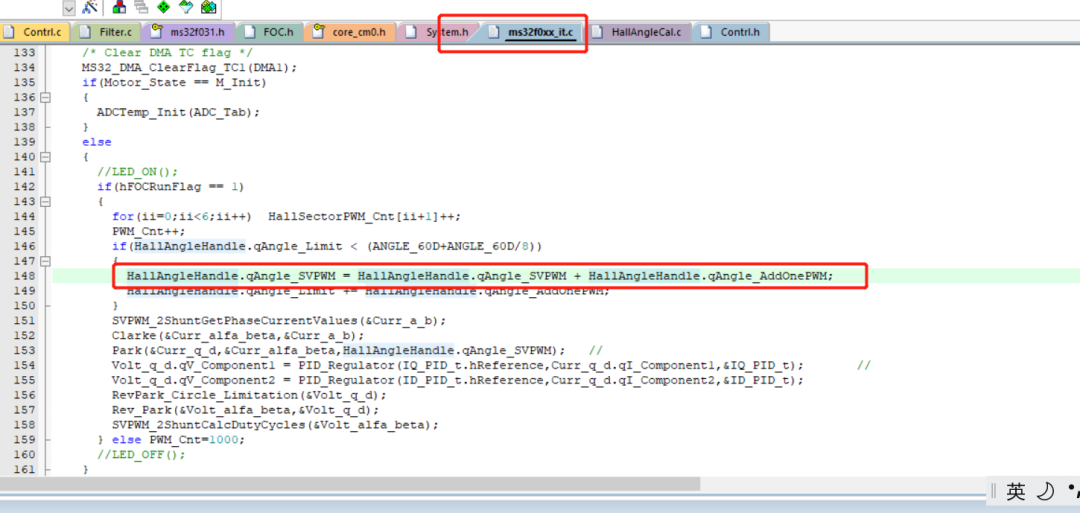Click the 'else' keyword on line 139

tap(96, 142)
